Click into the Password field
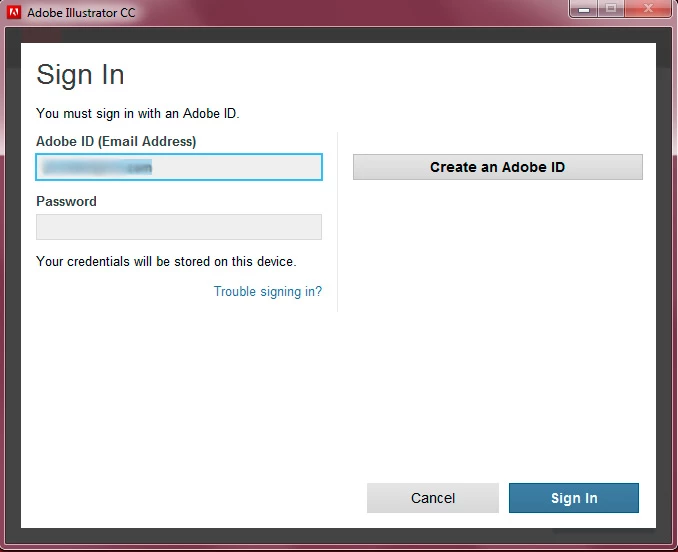Screen dimensions: 678x552 [179, 227]
